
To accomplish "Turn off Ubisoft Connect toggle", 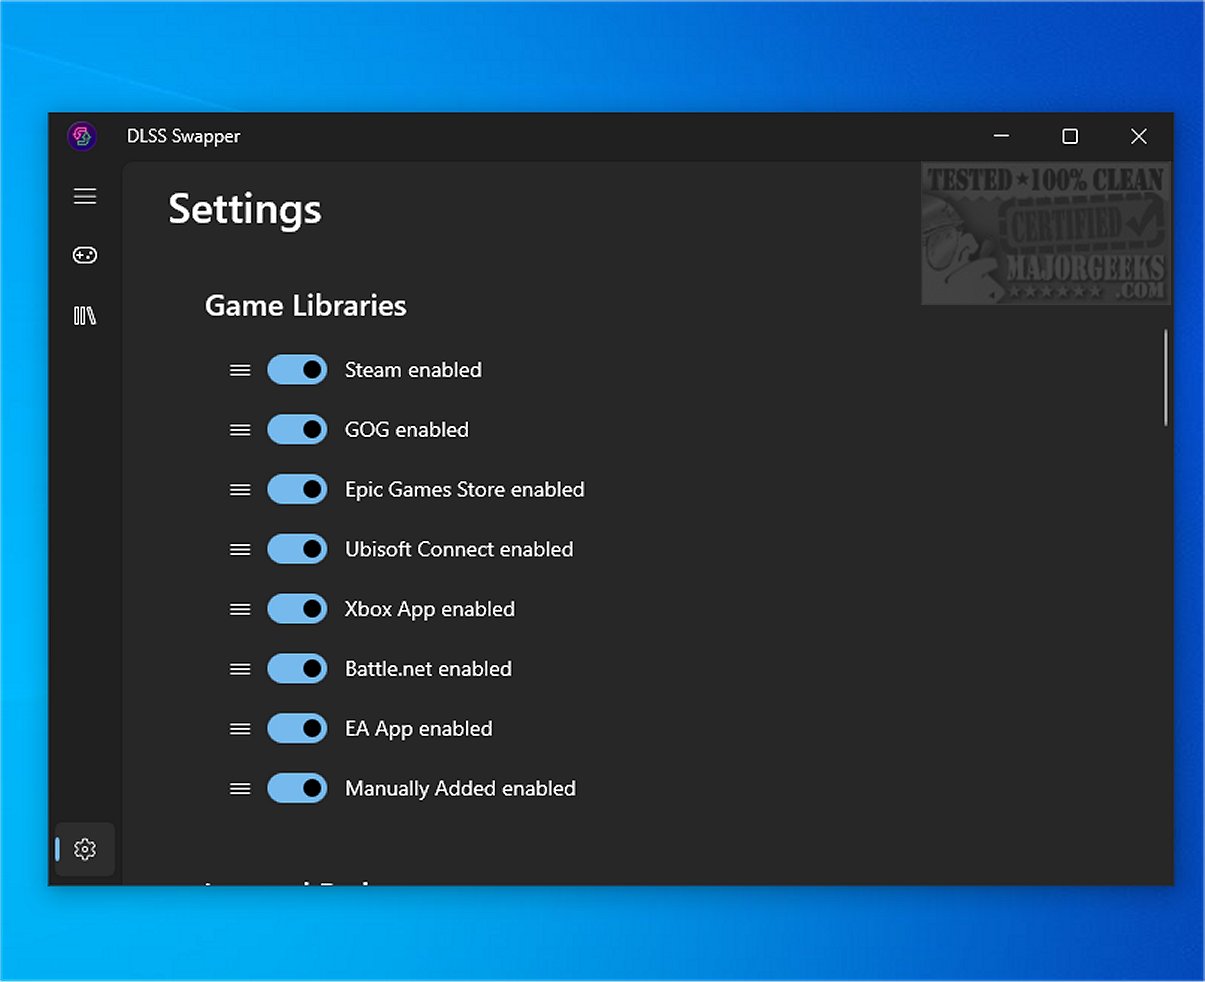I will [x=297, y=549].
